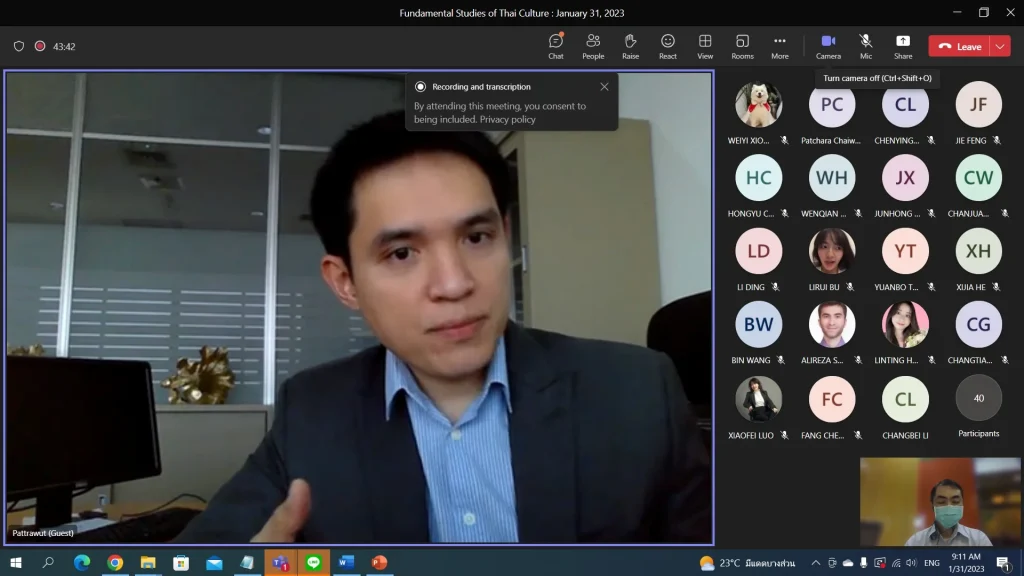Show the People participants list

593,45
